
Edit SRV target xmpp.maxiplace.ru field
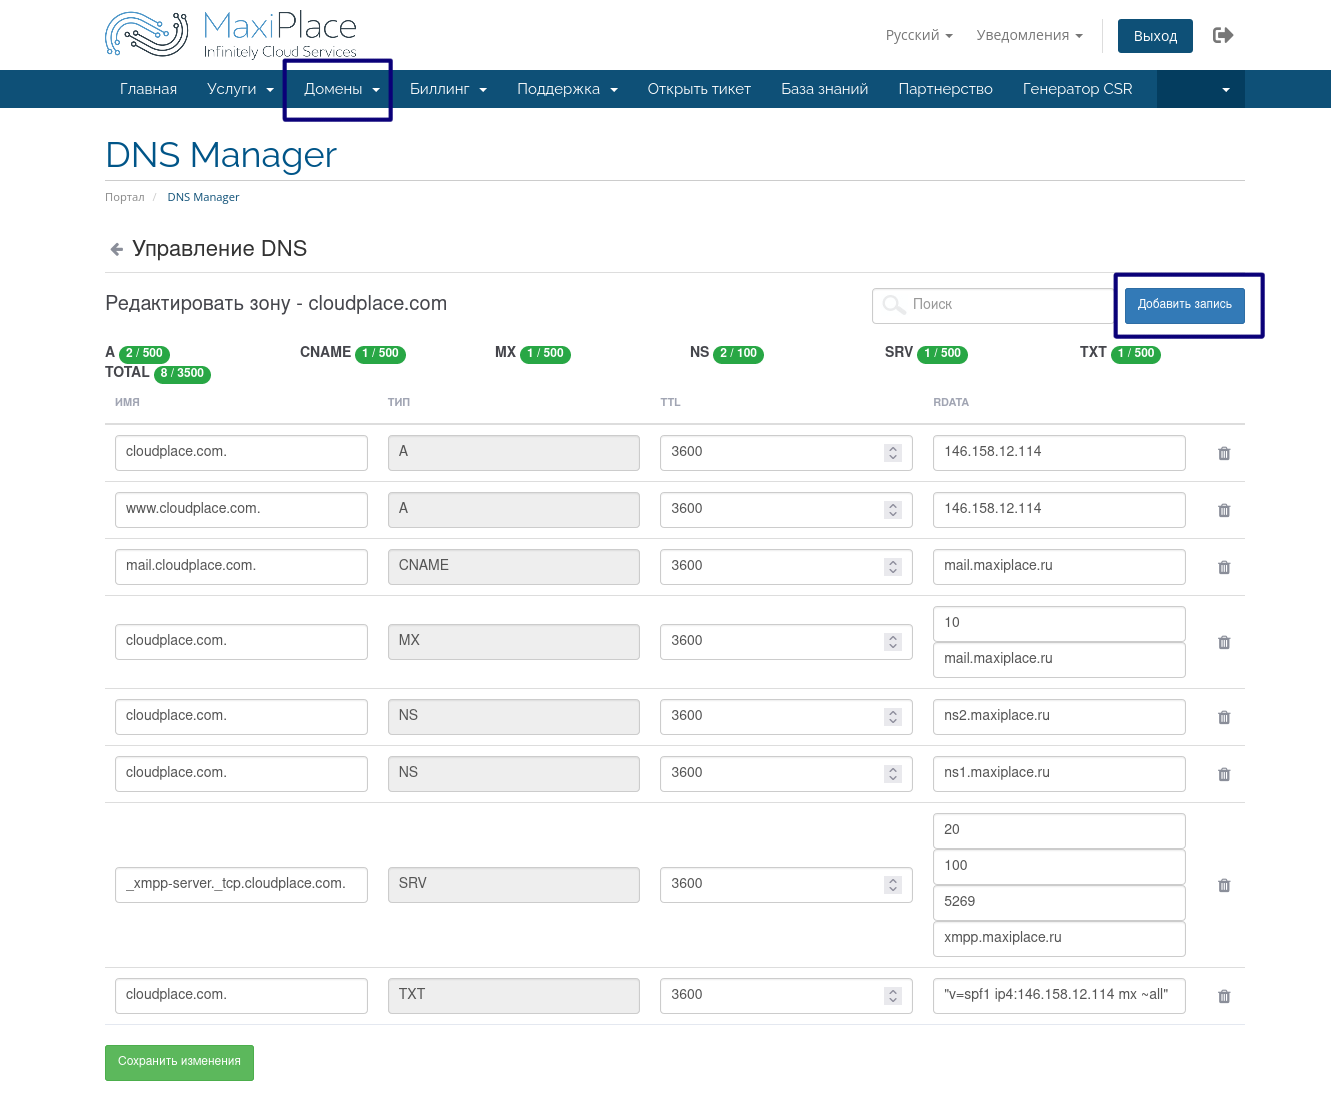coord(1059,939)
